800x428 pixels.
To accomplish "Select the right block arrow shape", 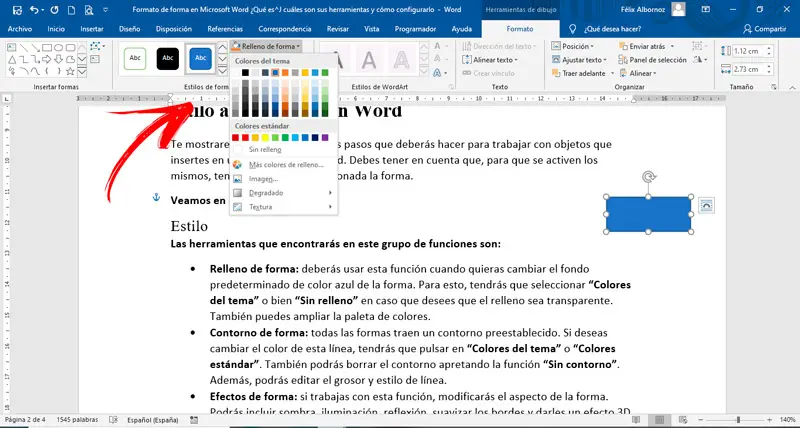I will [47, 59].
